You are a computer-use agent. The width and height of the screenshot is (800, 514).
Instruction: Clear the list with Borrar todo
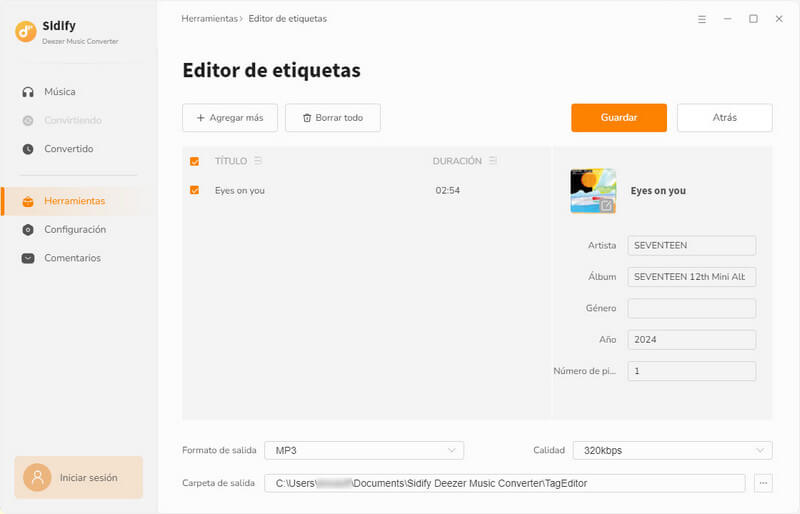coord(333,118)
